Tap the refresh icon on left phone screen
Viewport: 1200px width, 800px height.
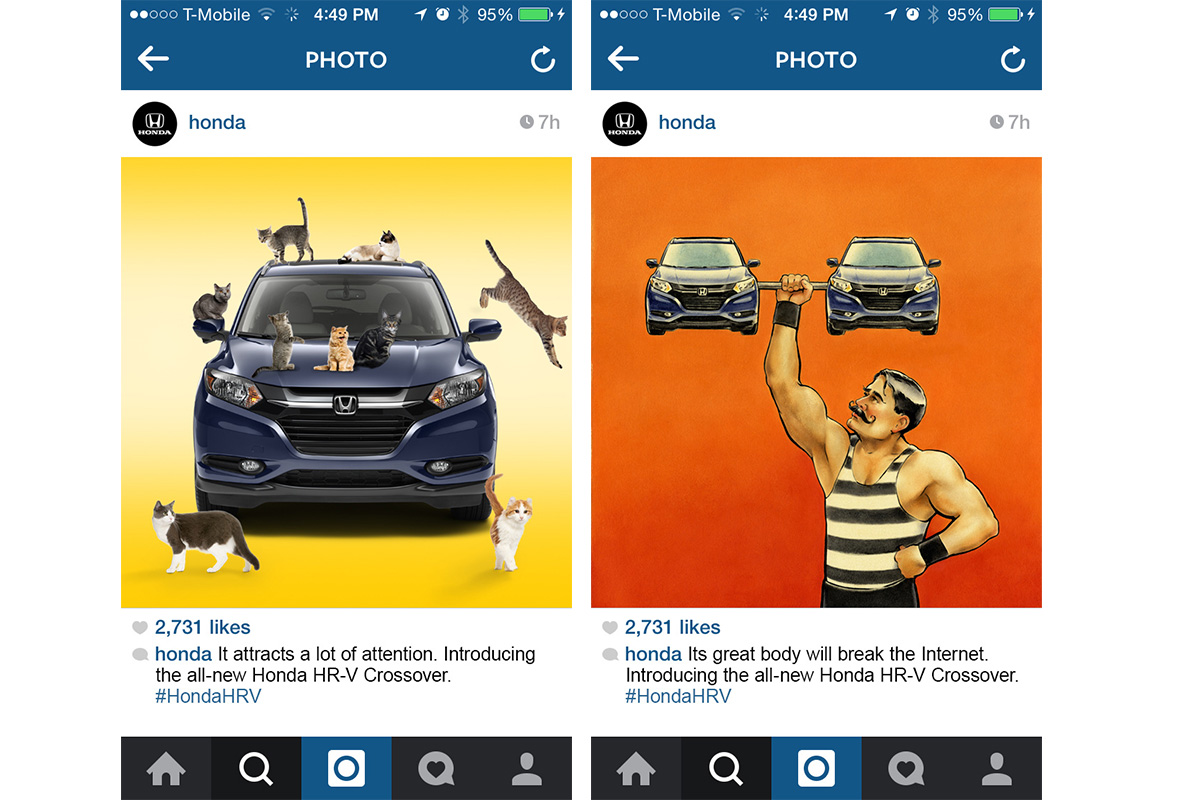[x=543, y=60]
